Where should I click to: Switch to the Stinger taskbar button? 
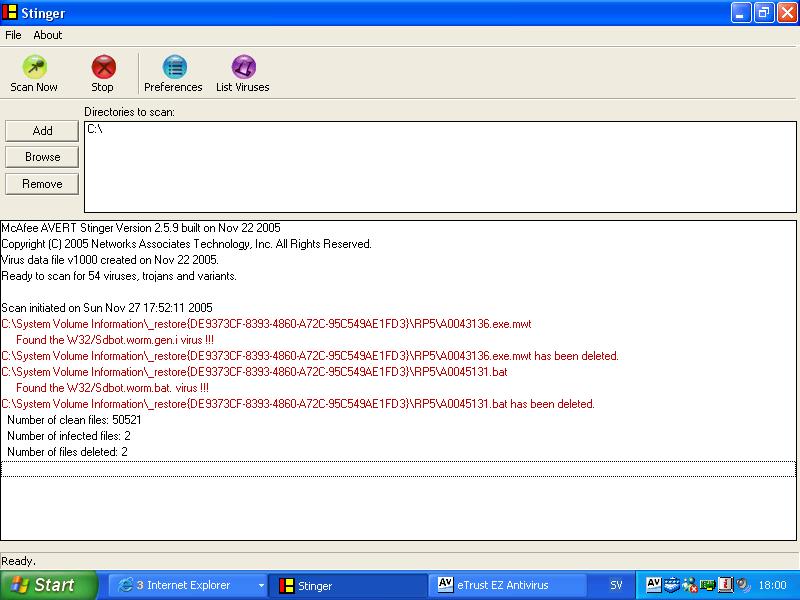click(347, 586)
